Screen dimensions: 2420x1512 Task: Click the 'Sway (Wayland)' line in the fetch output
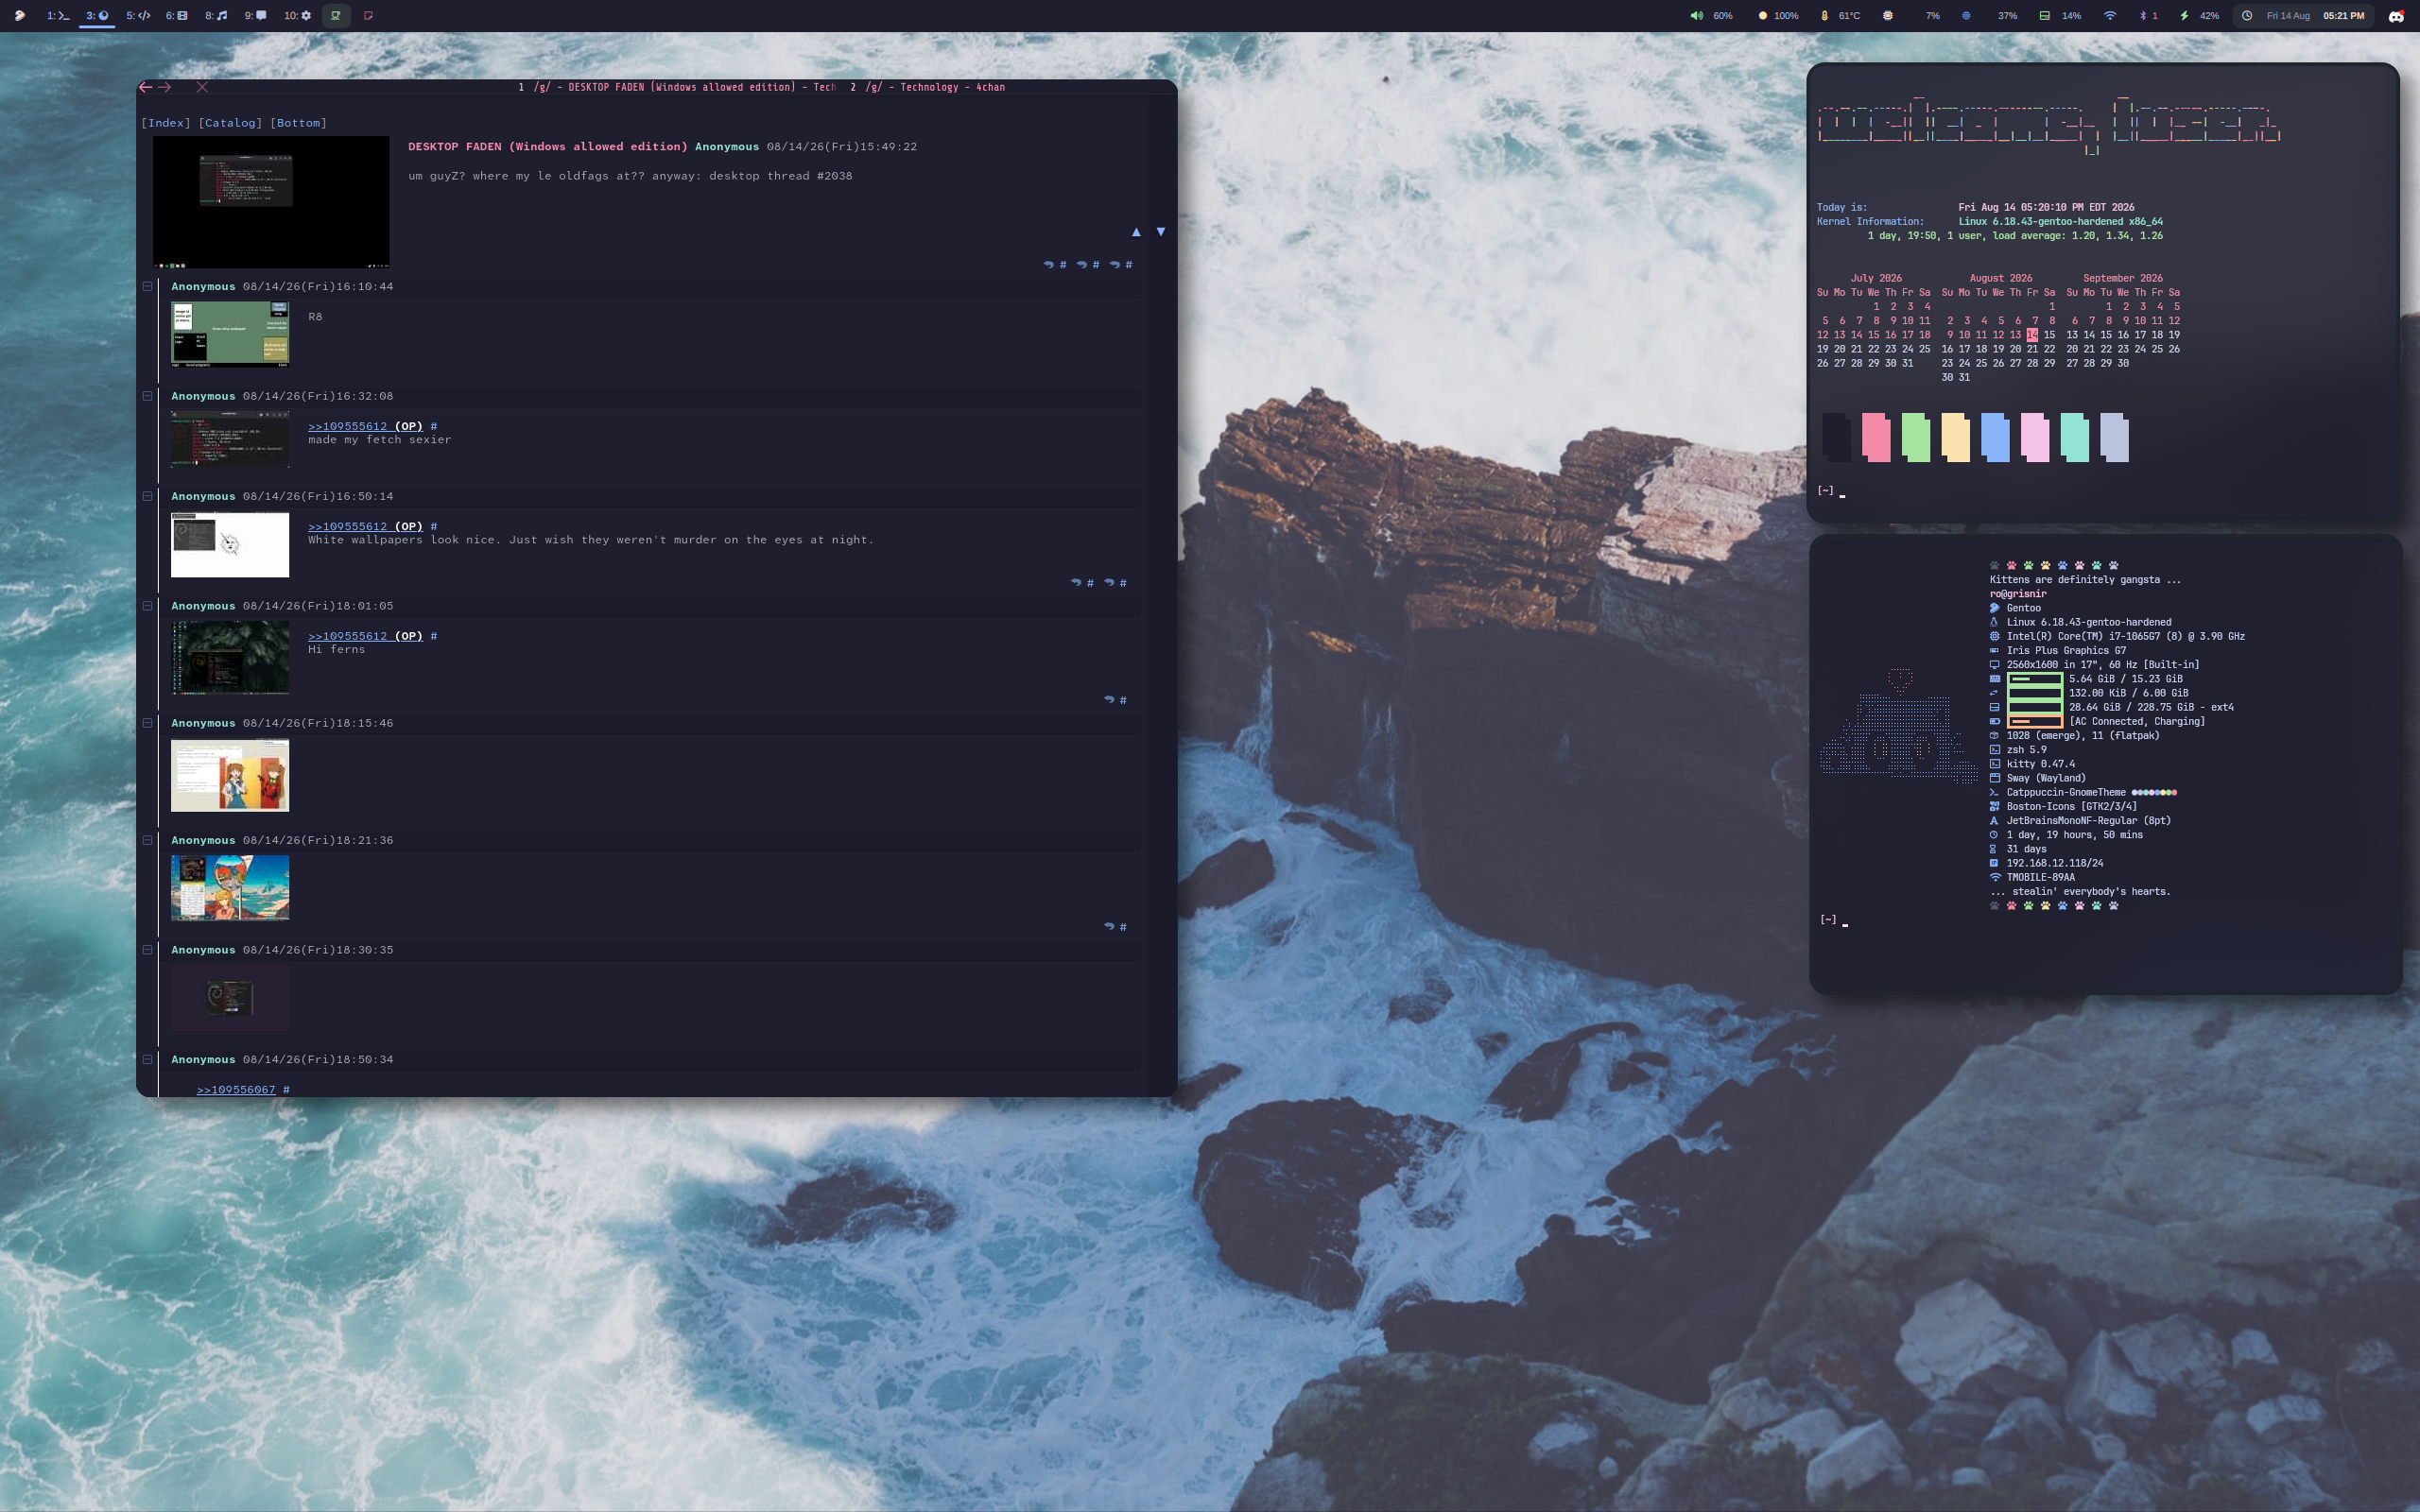pos(2046,778)
